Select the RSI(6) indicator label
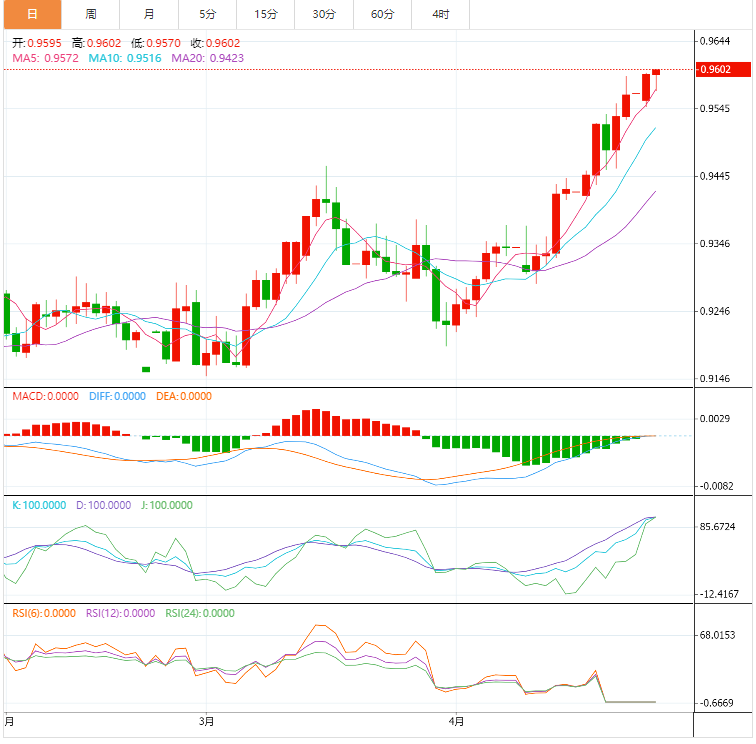Screen dimensions: 756x744 click(43, 614)
